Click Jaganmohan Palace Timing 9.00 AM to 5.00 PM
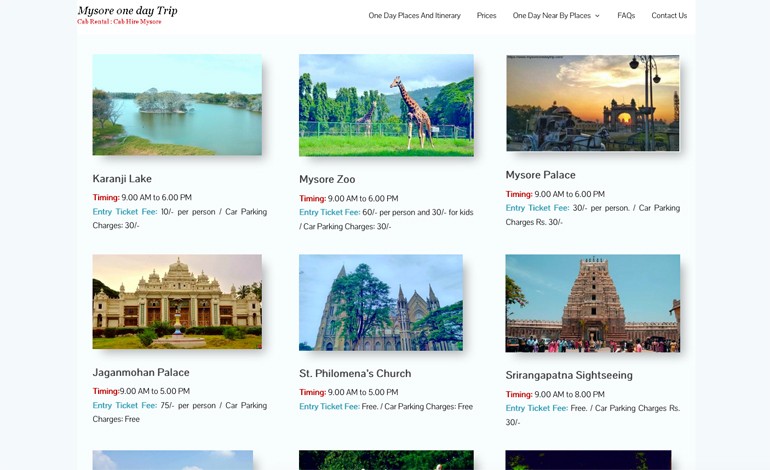Screen dimensions: 770x470 [x=141, y=391]
